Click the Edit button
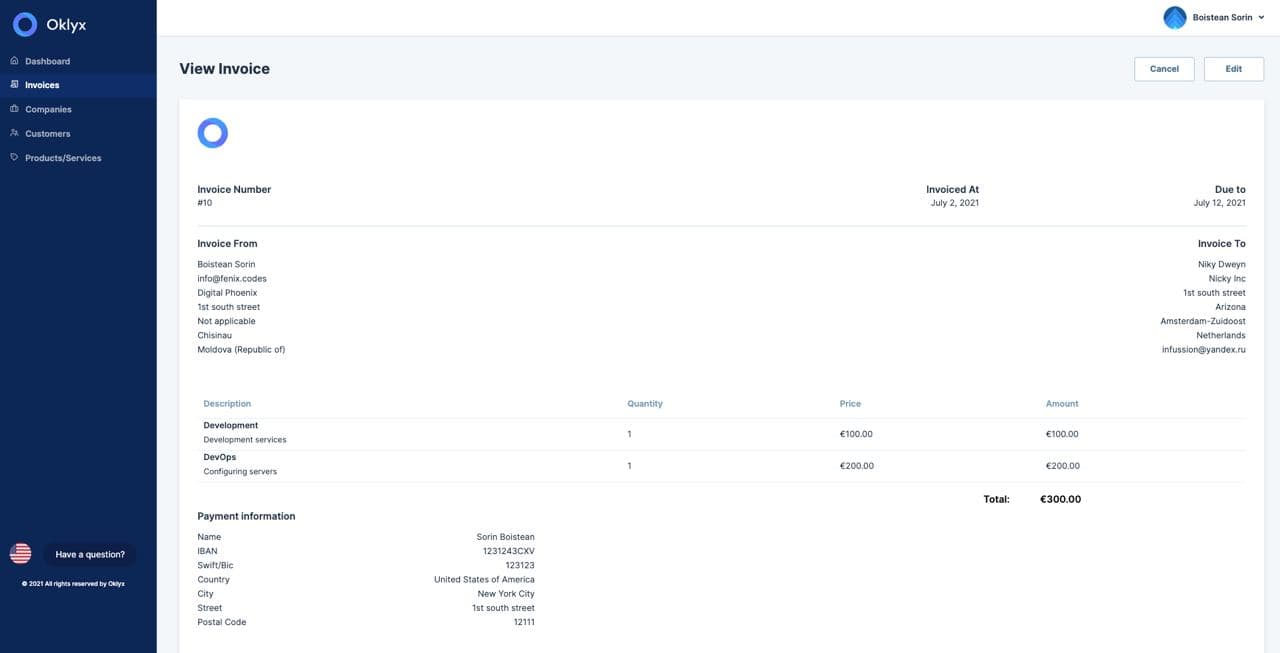The height and width of the screenshot is (653, 1280). coord(1234,69)
